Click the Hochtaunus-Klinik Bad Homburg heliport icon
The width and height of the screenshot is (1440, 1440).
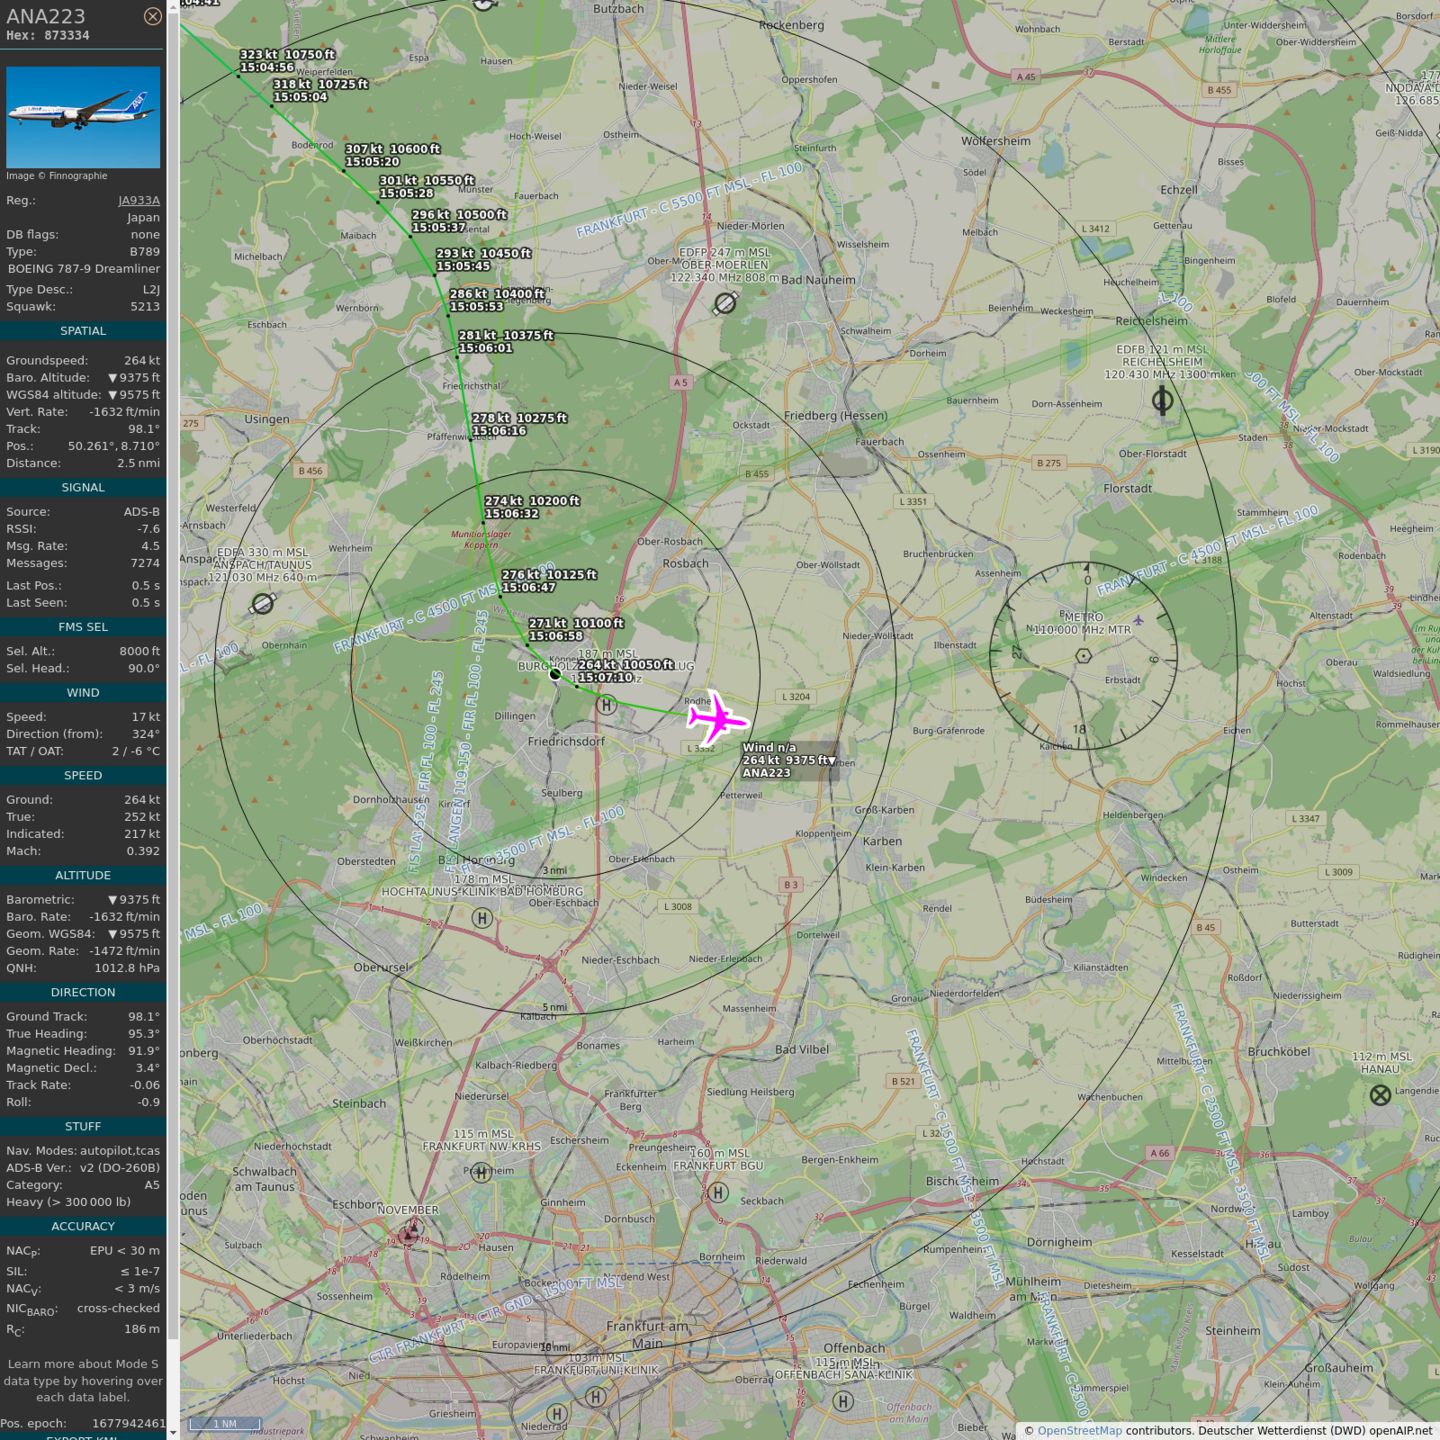[x=482, y=918]
